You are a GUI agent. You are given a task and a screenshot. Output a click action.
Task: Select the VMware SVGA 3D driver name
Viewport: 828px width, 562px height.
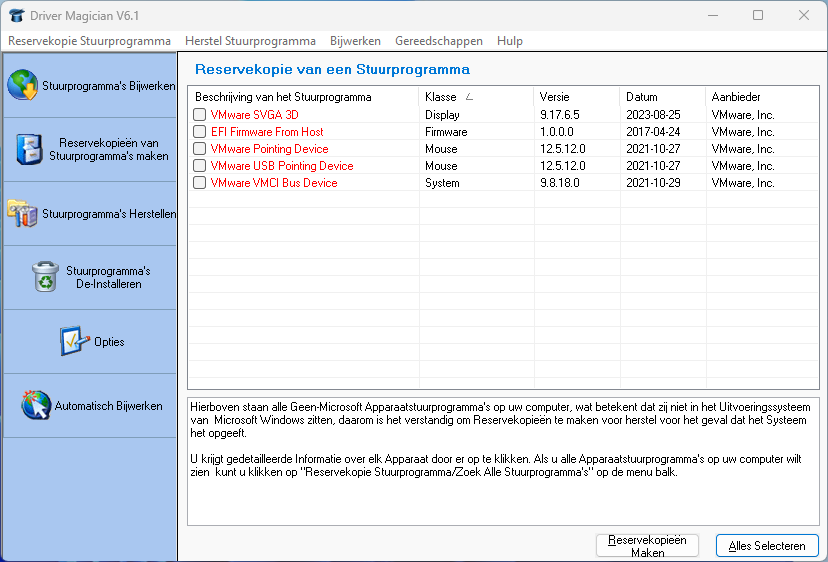(255, 115)
